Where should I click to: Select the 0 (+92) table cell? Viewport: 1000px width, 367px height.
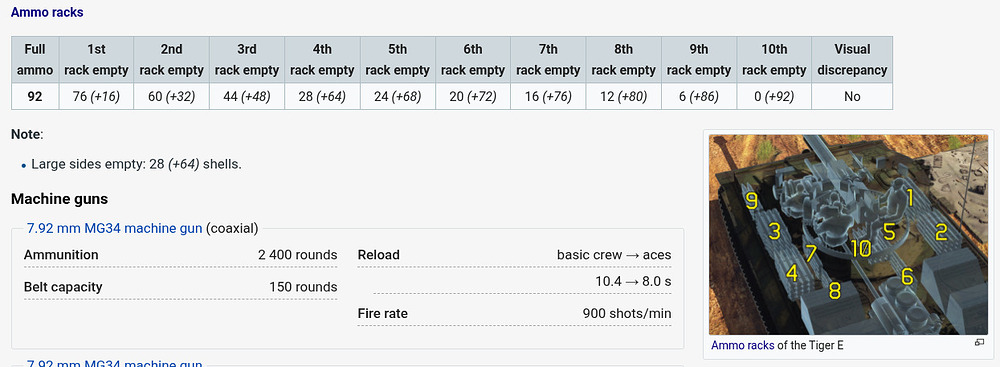774,97
